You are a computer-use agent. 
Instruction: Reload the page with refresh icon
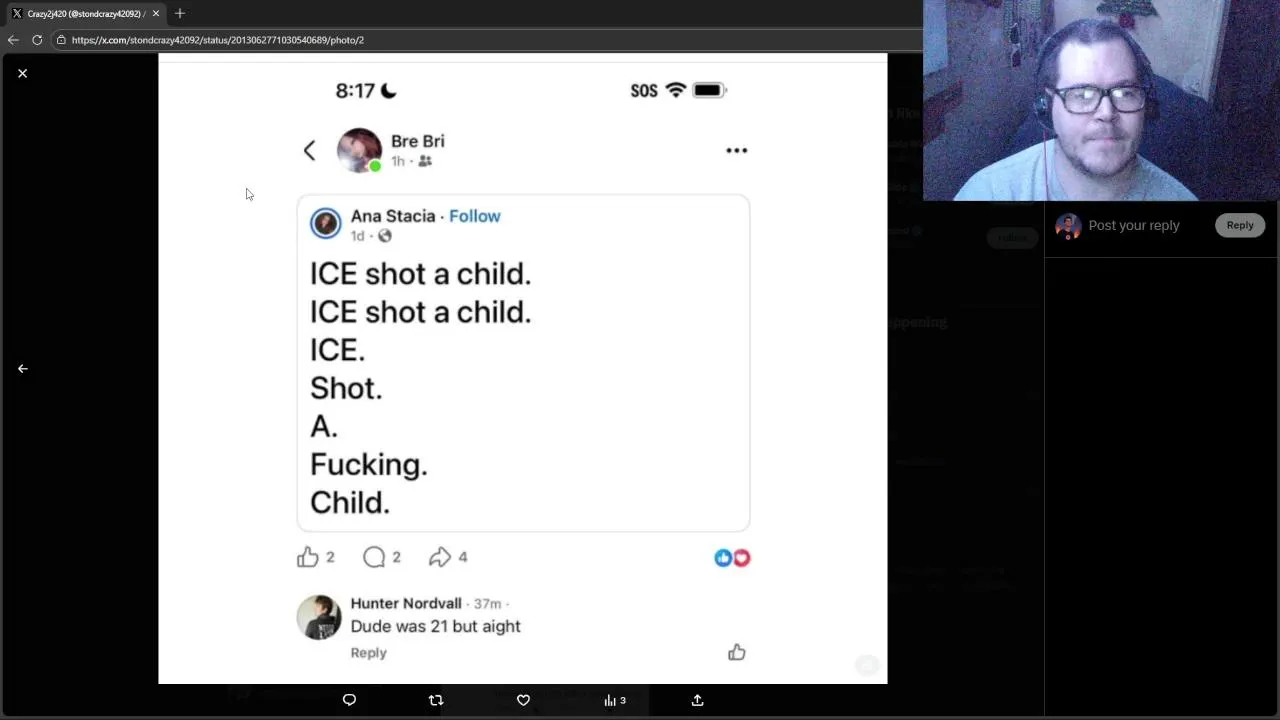37,40
